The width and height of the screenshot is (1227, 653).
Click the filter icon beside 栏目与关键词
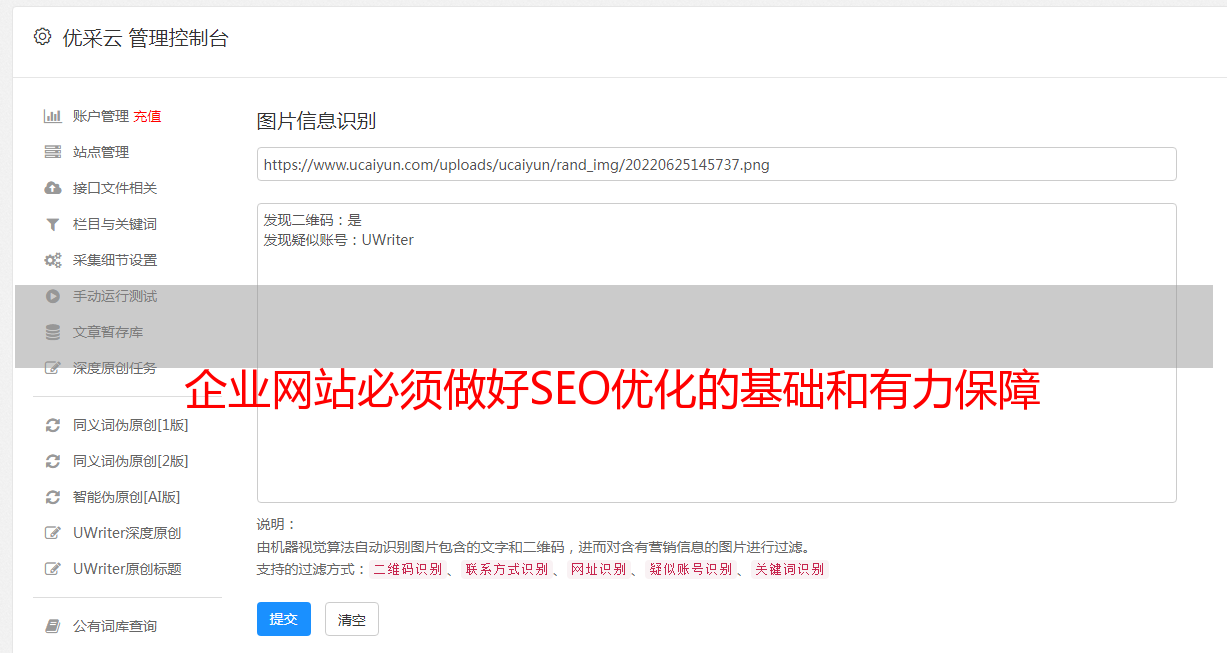(53, 224)
